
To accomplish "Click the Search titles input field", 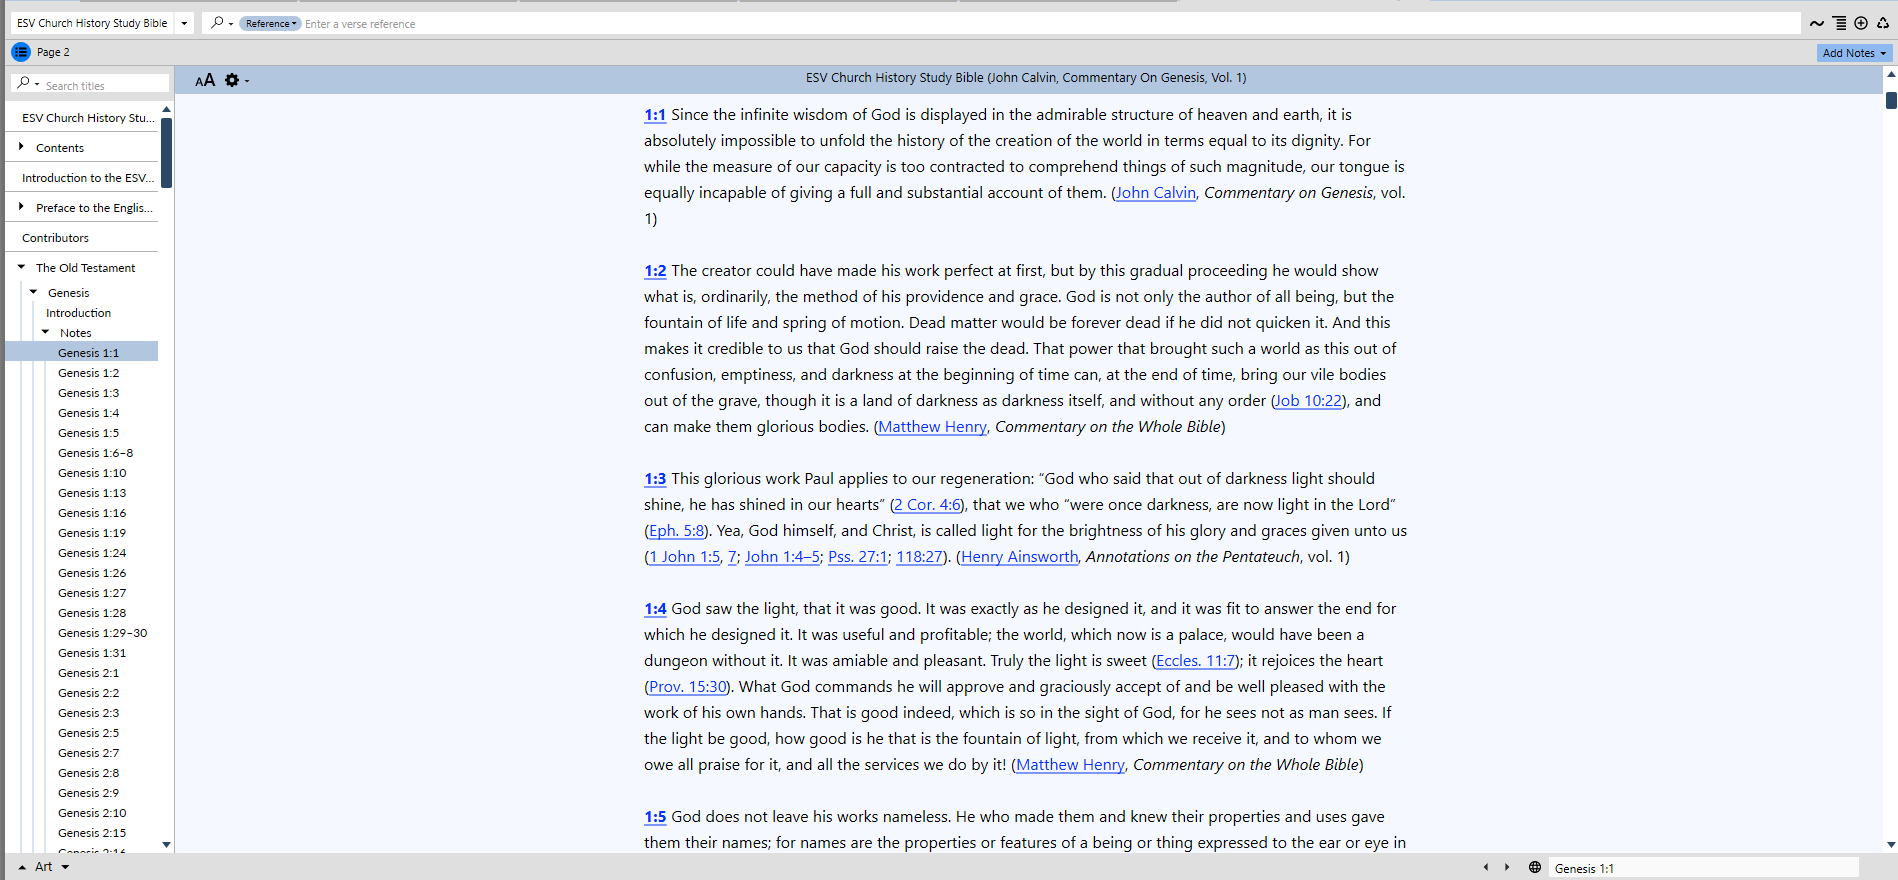I will coord(105,85).
